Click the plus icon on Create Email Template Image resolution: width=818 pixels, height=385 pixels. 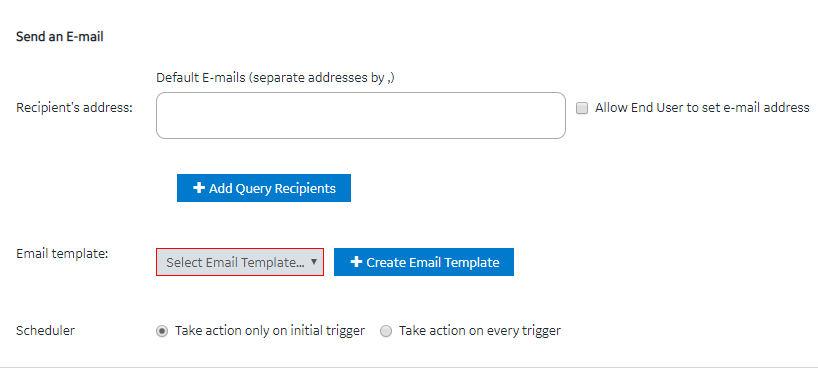tap(356, 262)
